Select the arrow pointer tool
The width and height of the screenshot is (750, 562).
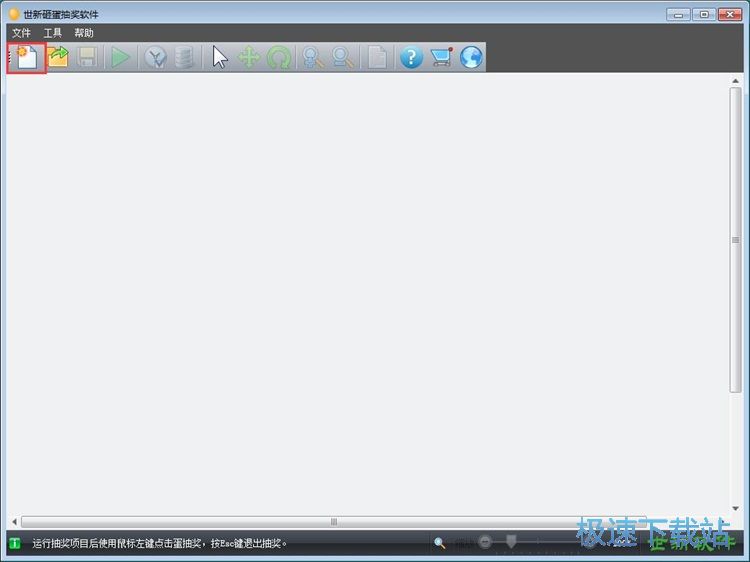pos(220,57)
